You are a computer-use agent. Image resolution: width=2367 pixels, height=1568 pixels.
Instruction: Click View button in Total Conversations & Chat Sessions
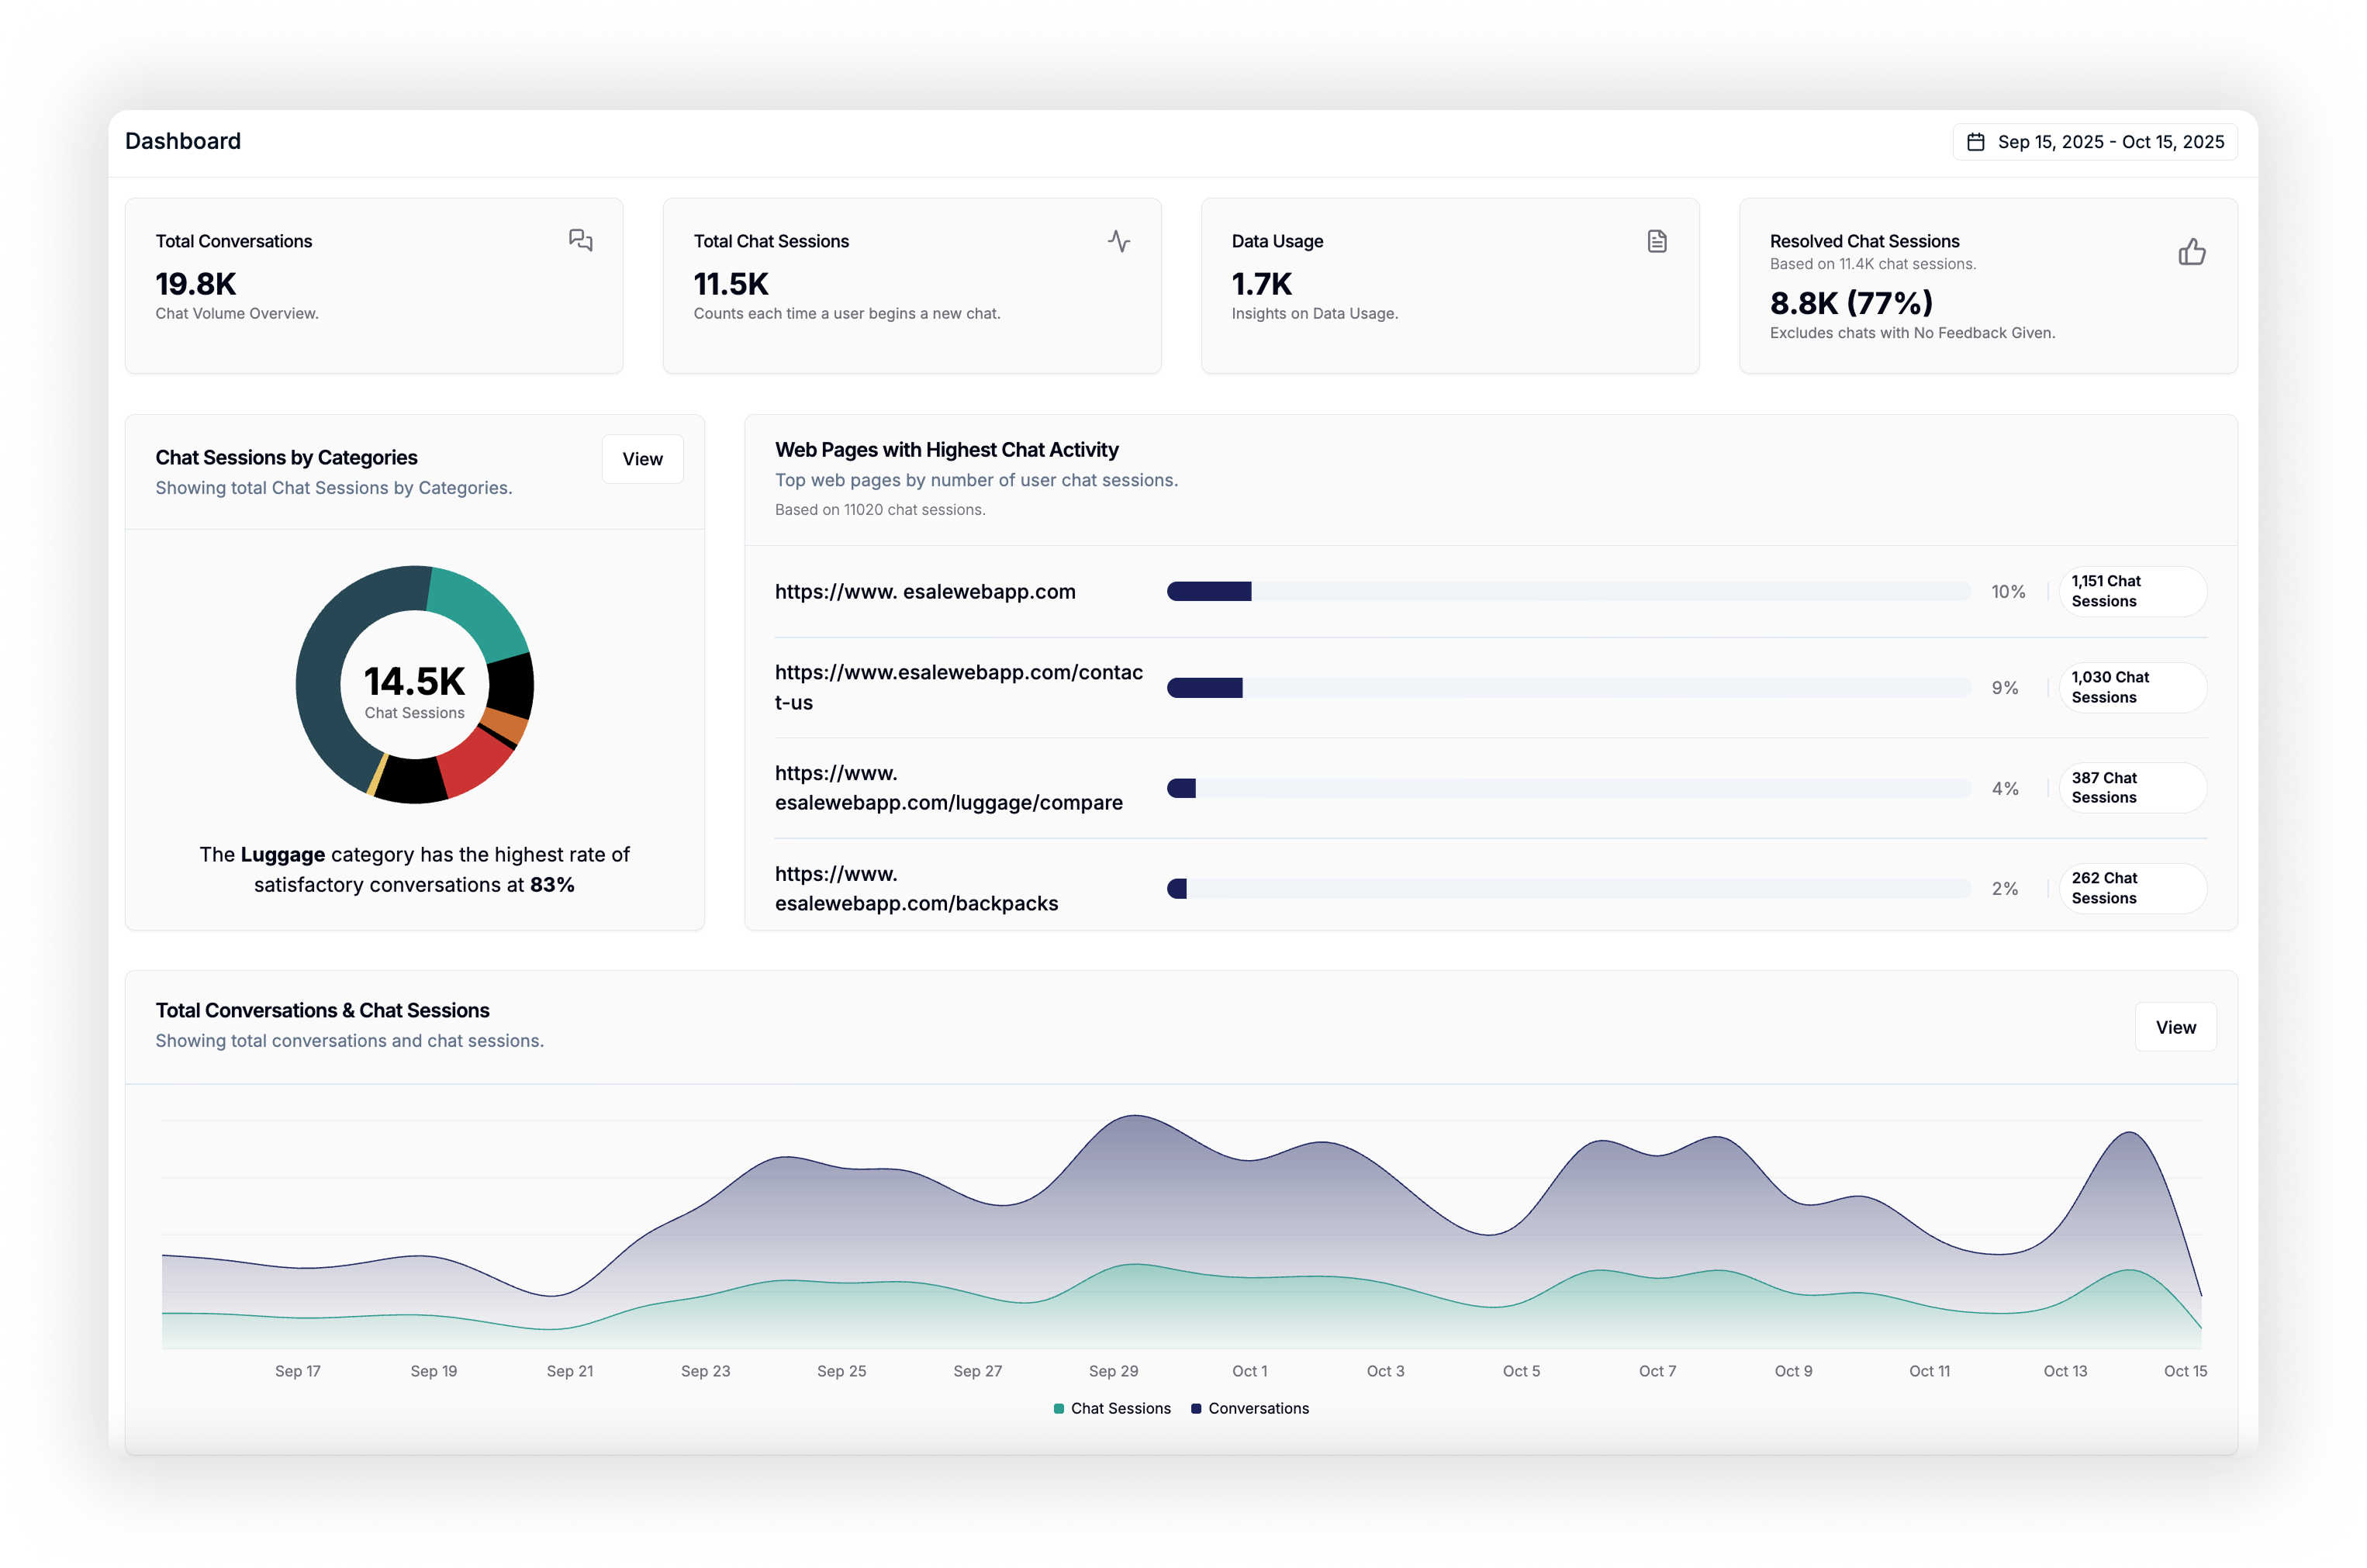coord(2175,1027)
